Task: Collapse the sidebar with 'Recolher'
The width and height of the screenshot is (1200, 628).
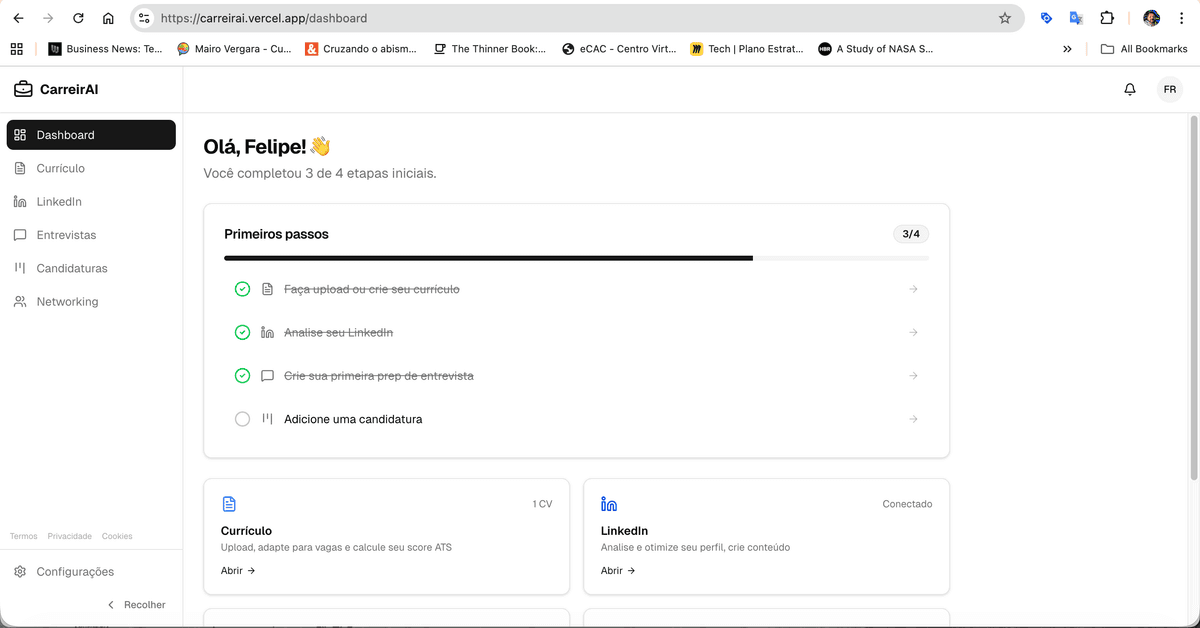Action: tap(137, 604)
